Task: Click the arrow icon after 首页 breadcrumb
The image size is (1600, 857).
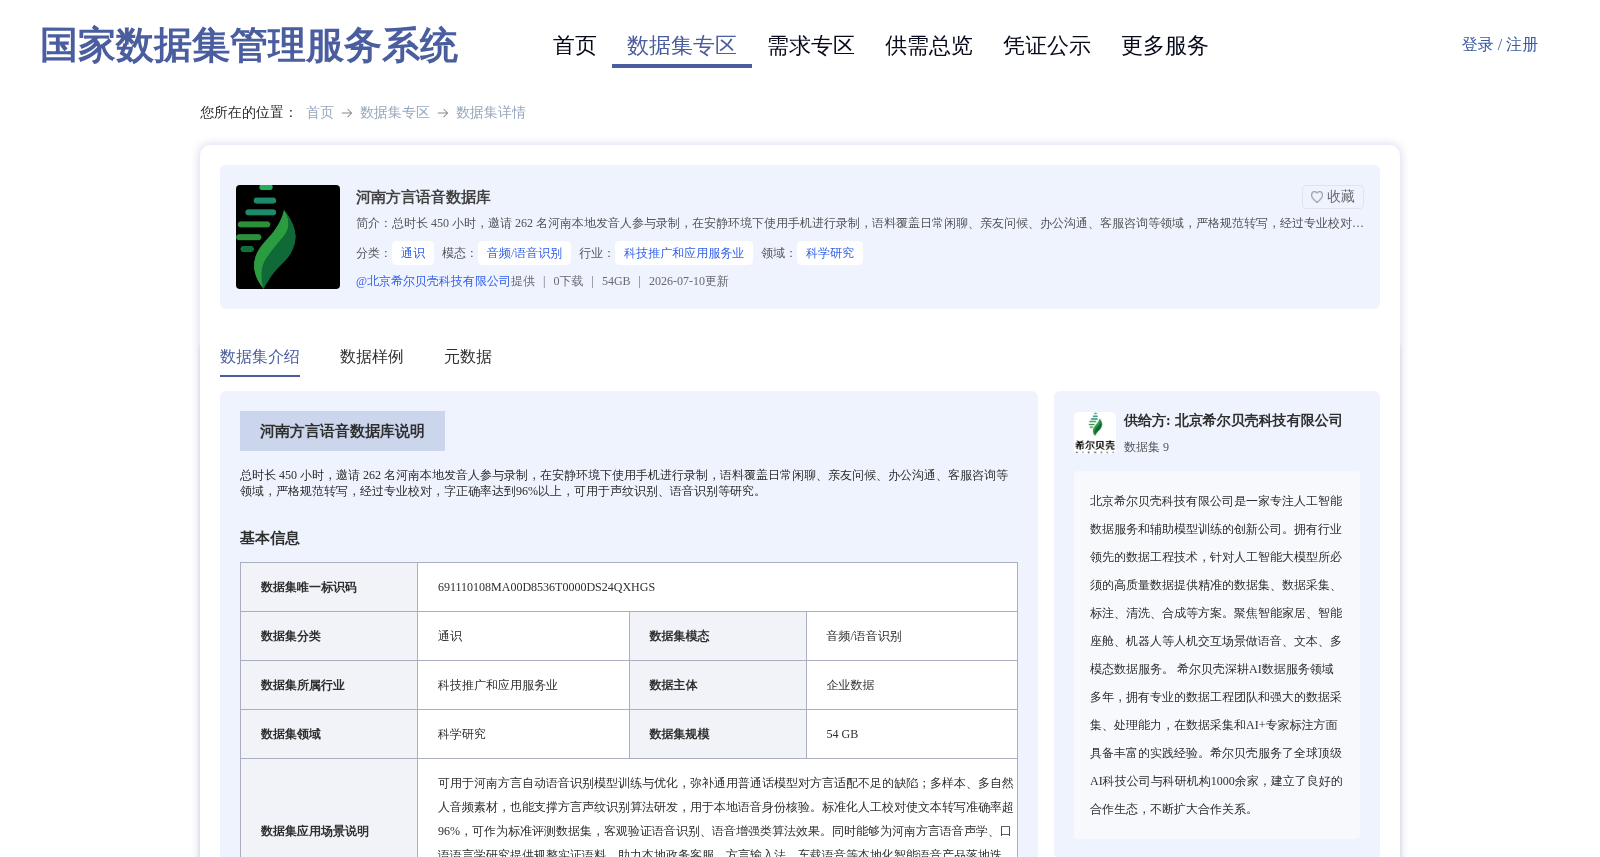Action: 347,113
